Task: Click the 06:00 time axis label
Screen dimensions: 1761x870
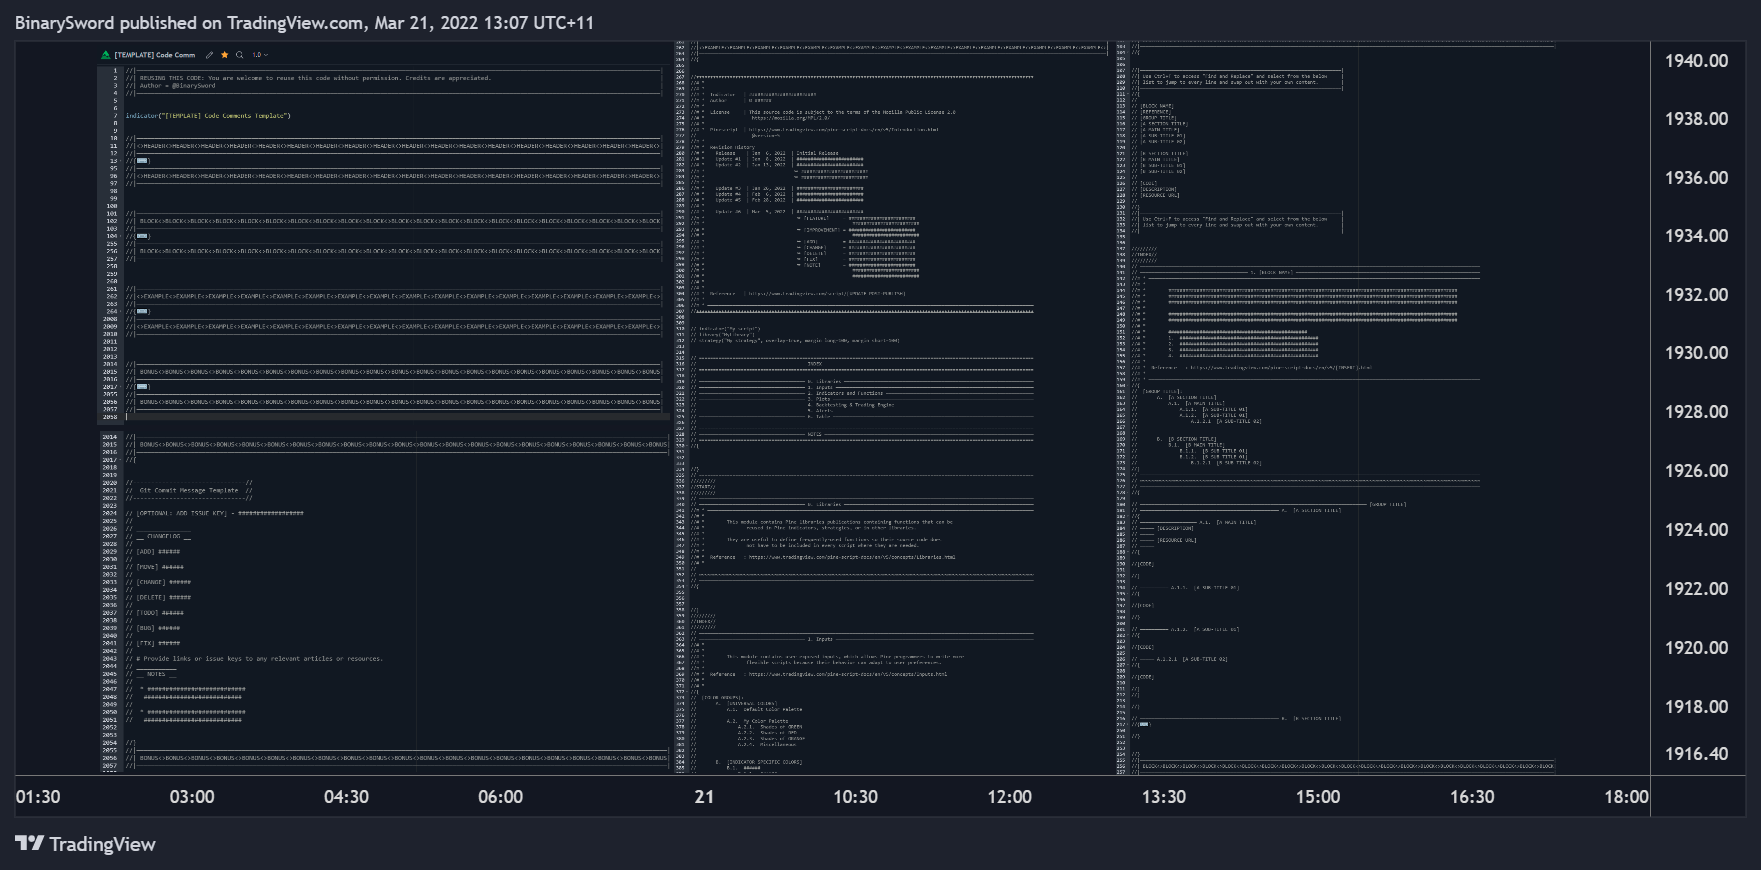Action: 500,797
